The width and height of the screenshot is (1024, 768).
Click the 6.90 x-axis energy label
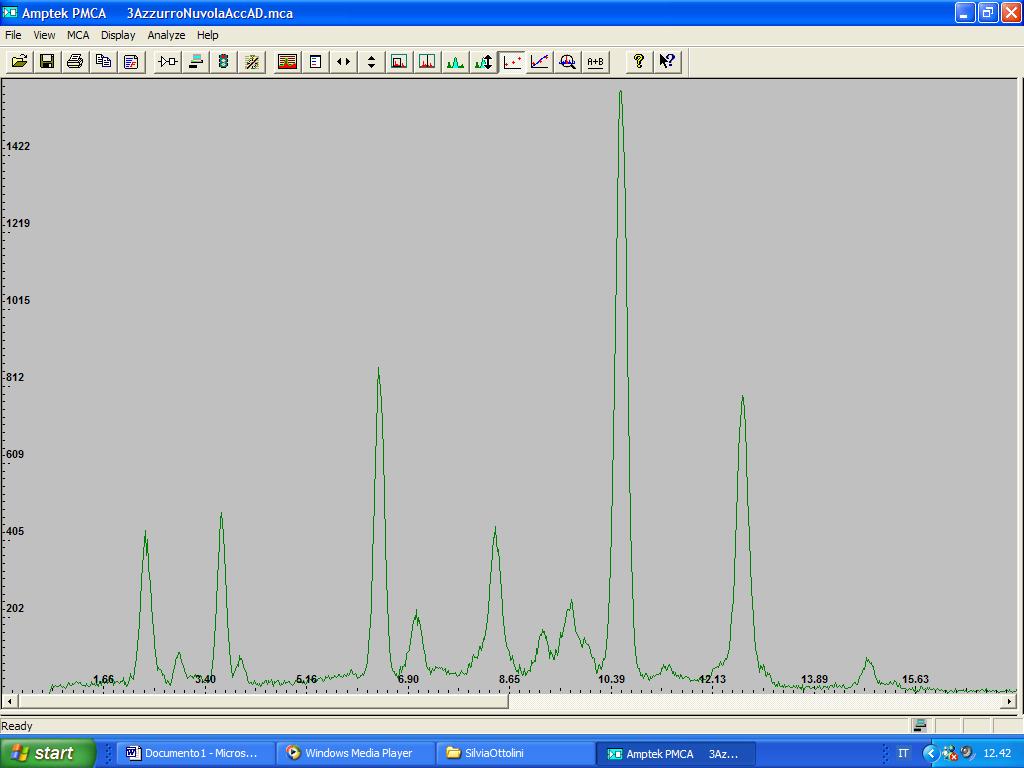pyautogui.click(x=408, y=679)
